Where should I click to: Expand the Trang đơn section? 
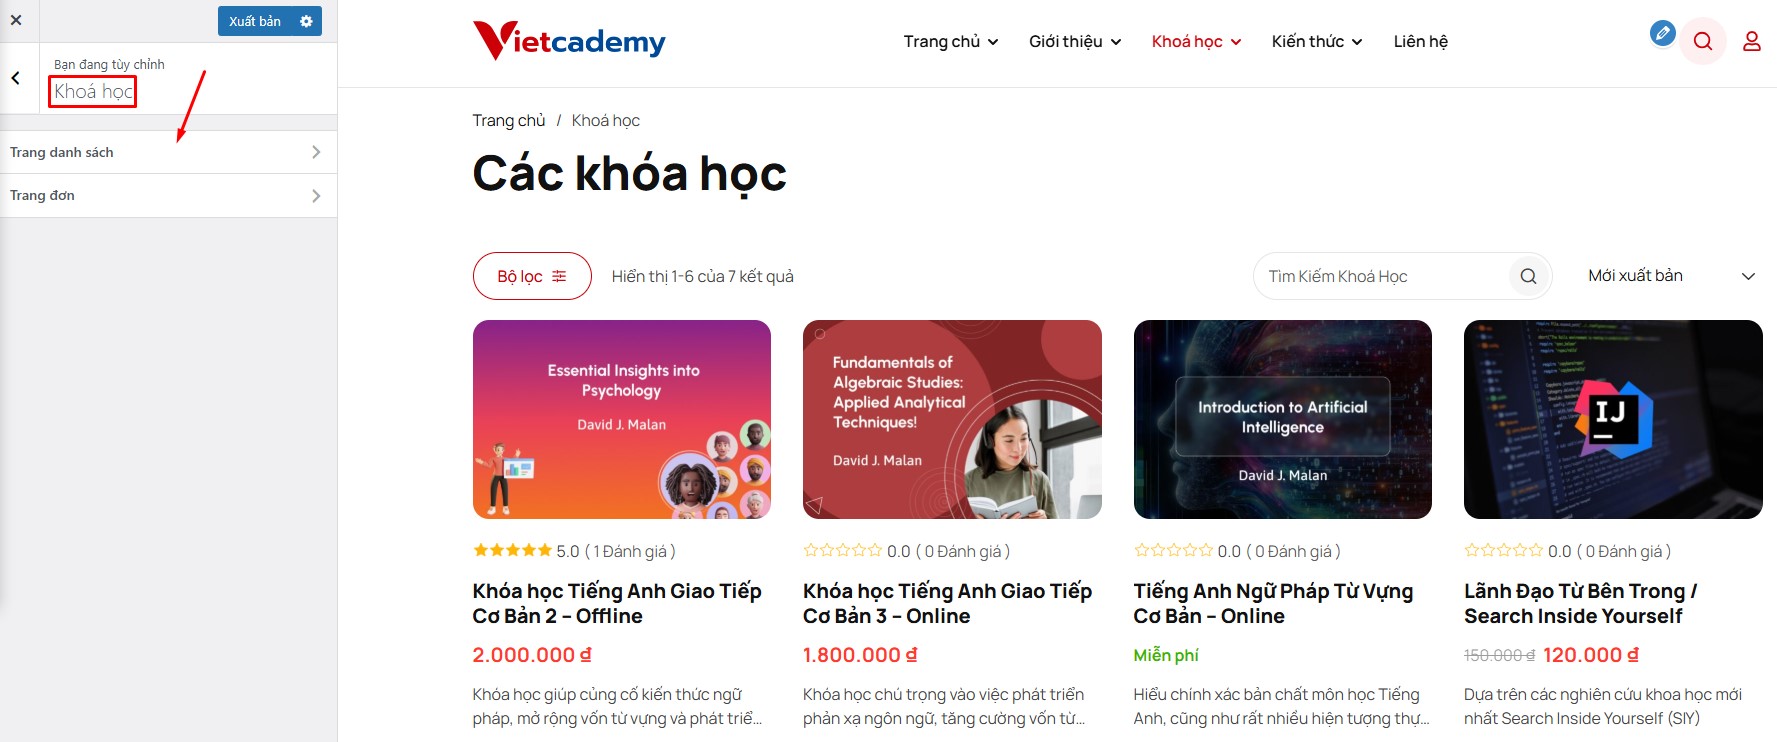point(168,196)
